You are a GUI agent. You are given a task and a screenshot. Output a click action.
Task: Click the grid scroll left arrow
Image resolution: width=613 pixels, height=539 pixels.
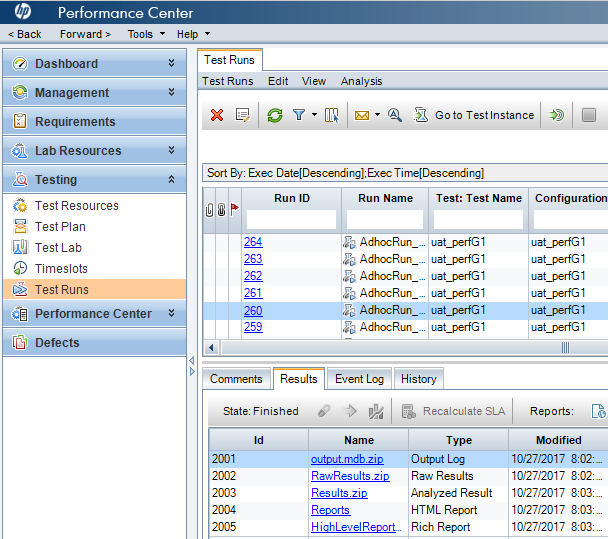point(211,347)
